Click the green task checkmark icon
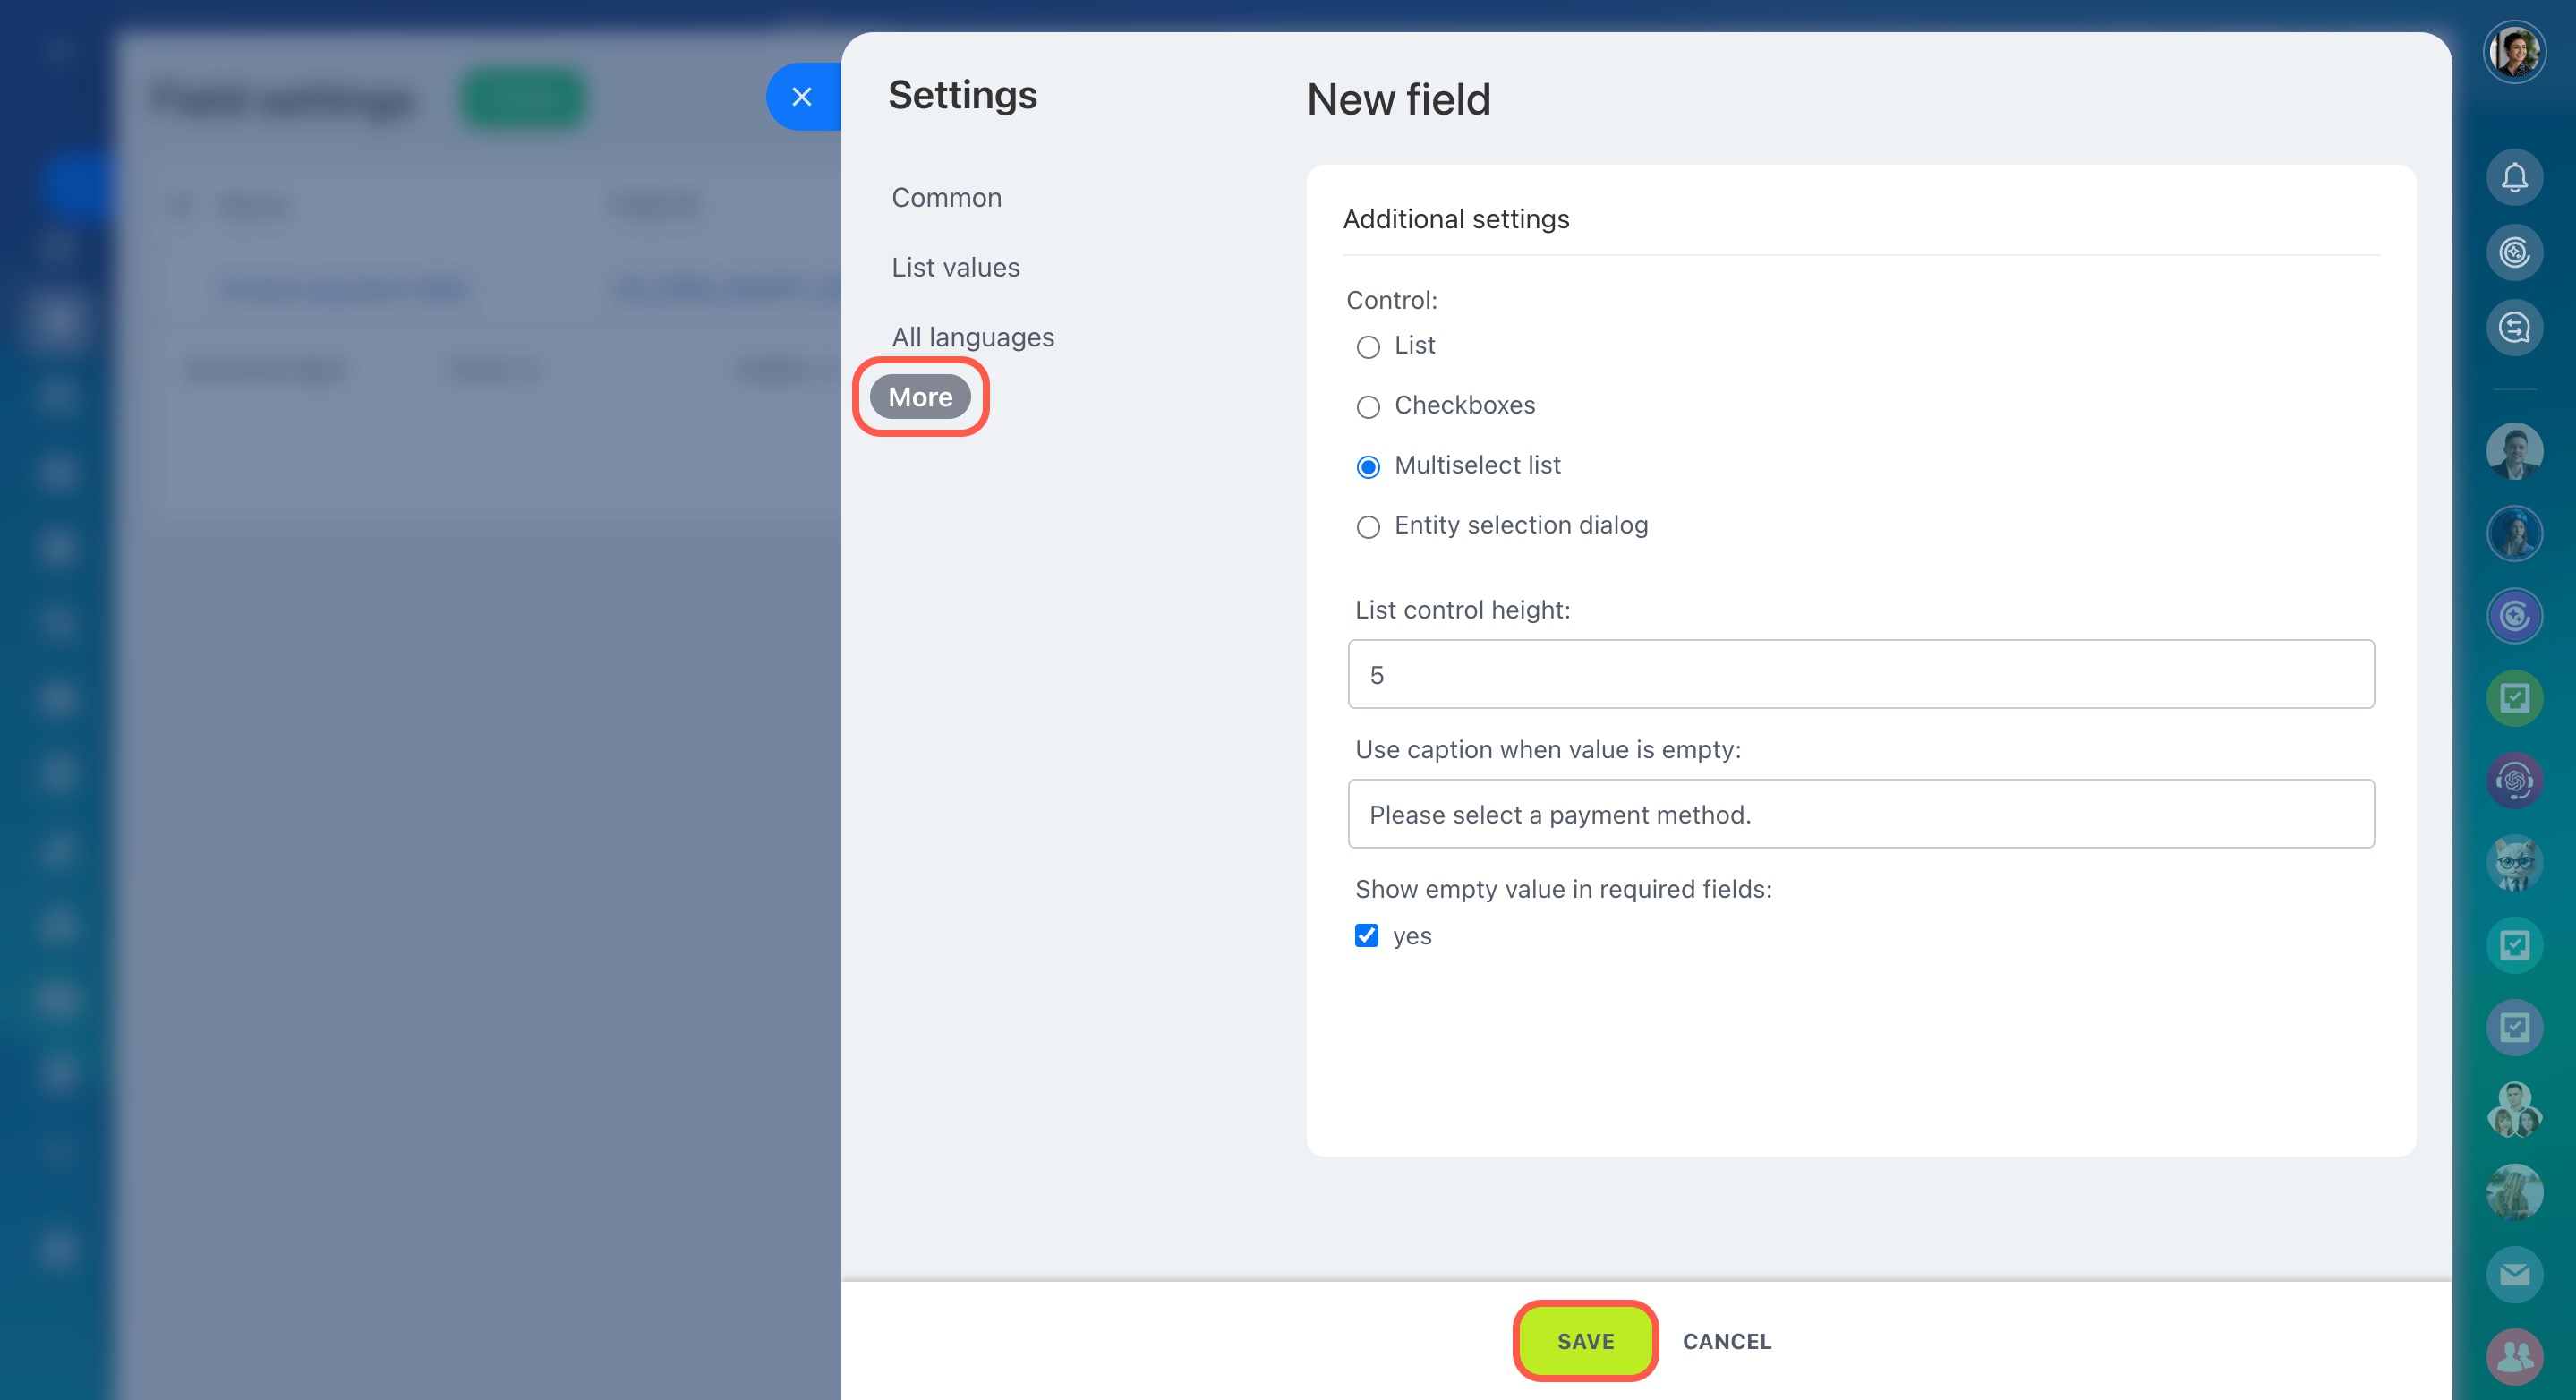The image size is (2576, 1400). tap(2513, 697)
